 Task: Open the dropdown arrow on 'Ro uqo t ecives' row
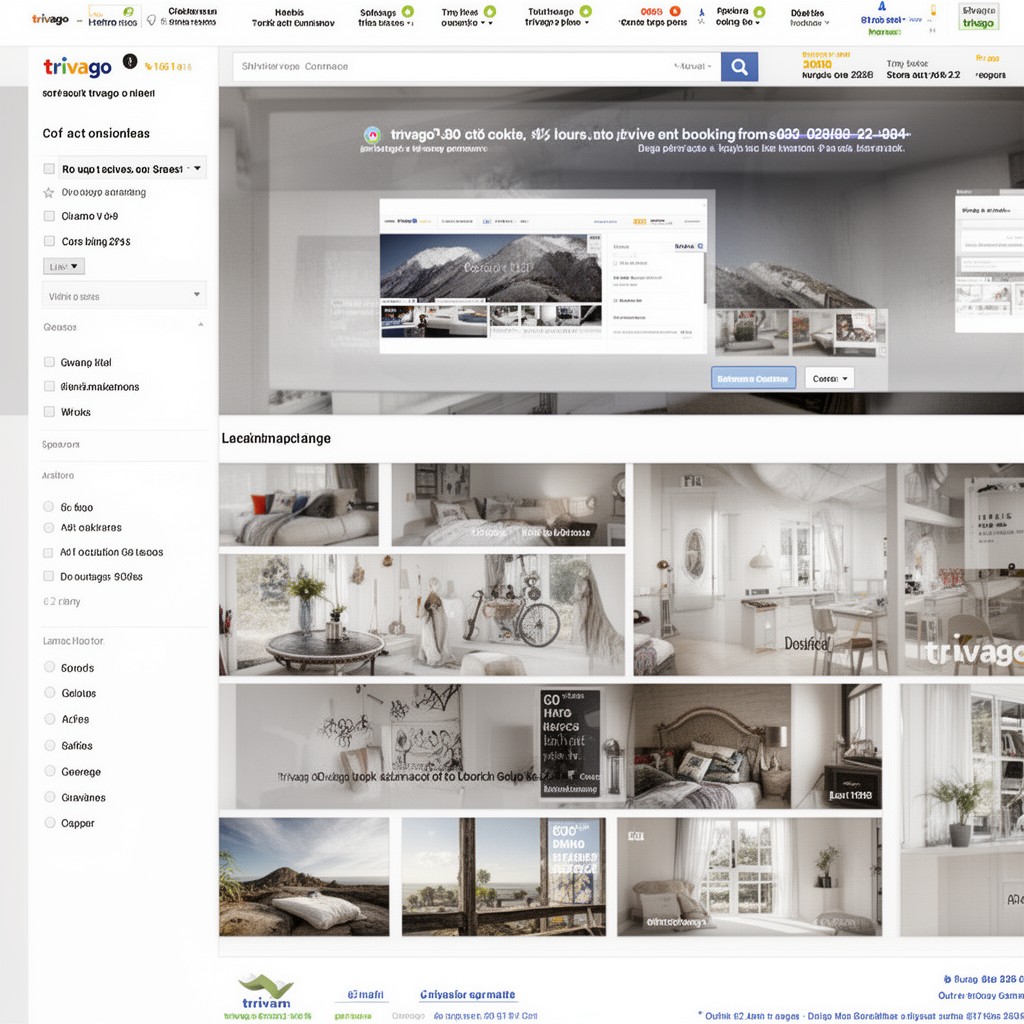(x=197, y=168)
